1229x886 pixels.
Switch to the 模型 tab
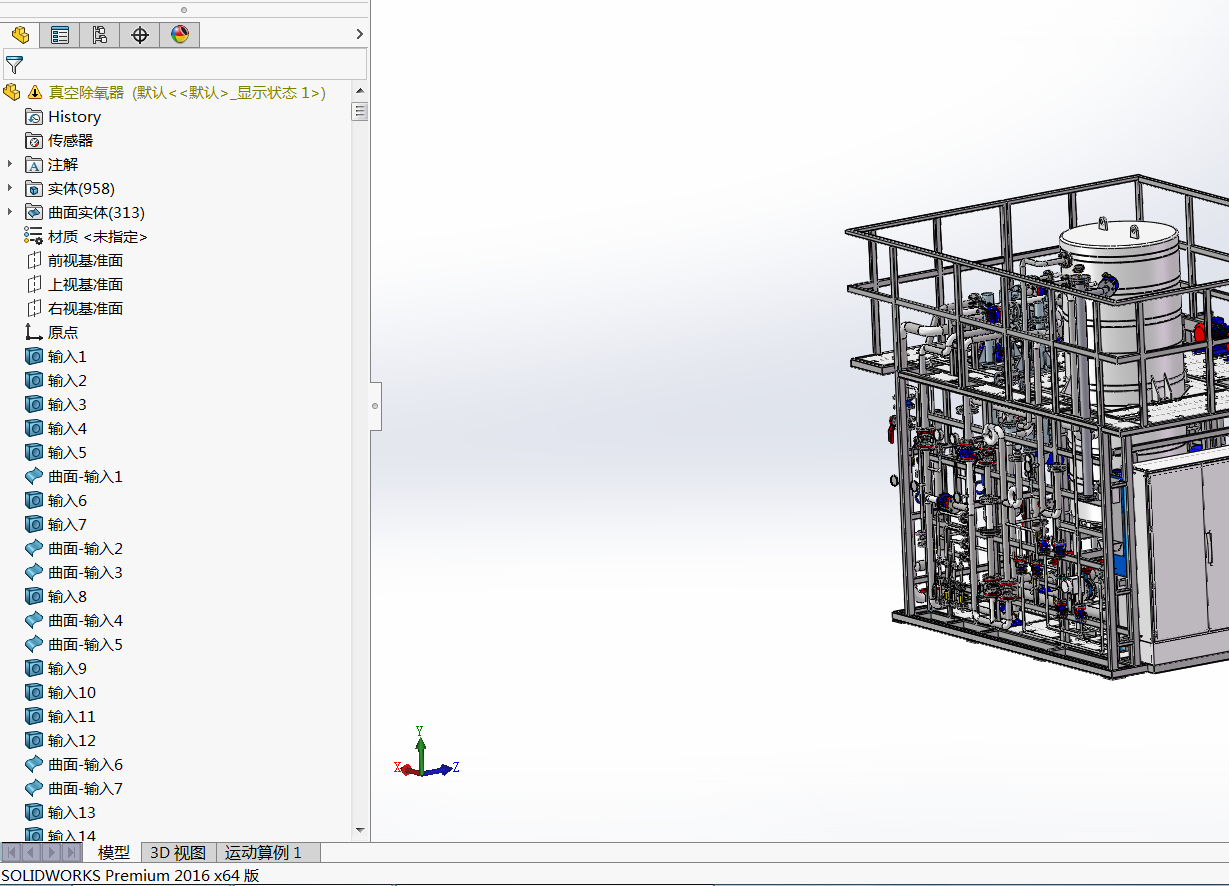(x=114, y=853)
